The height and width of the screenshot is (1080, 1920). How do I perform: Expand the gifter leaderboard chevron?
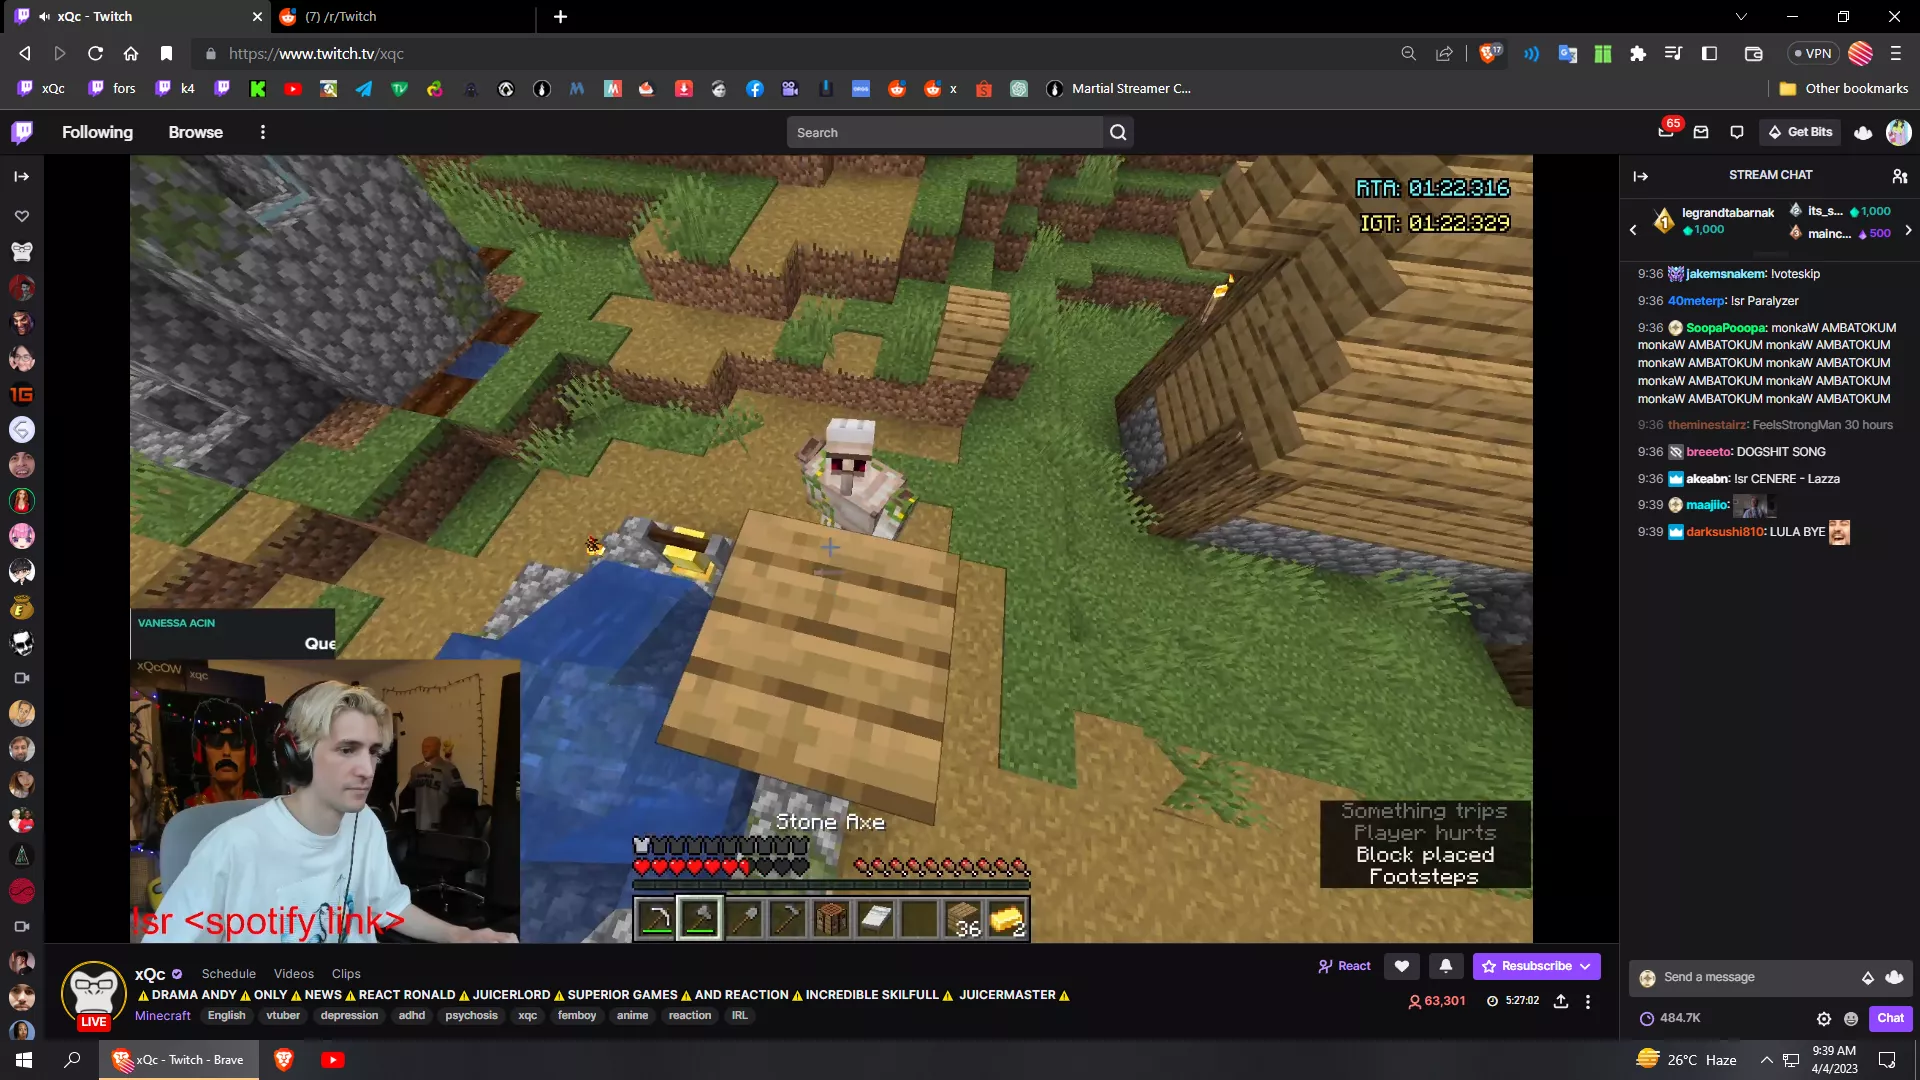pyautogui.click(x=1908, y=230)
